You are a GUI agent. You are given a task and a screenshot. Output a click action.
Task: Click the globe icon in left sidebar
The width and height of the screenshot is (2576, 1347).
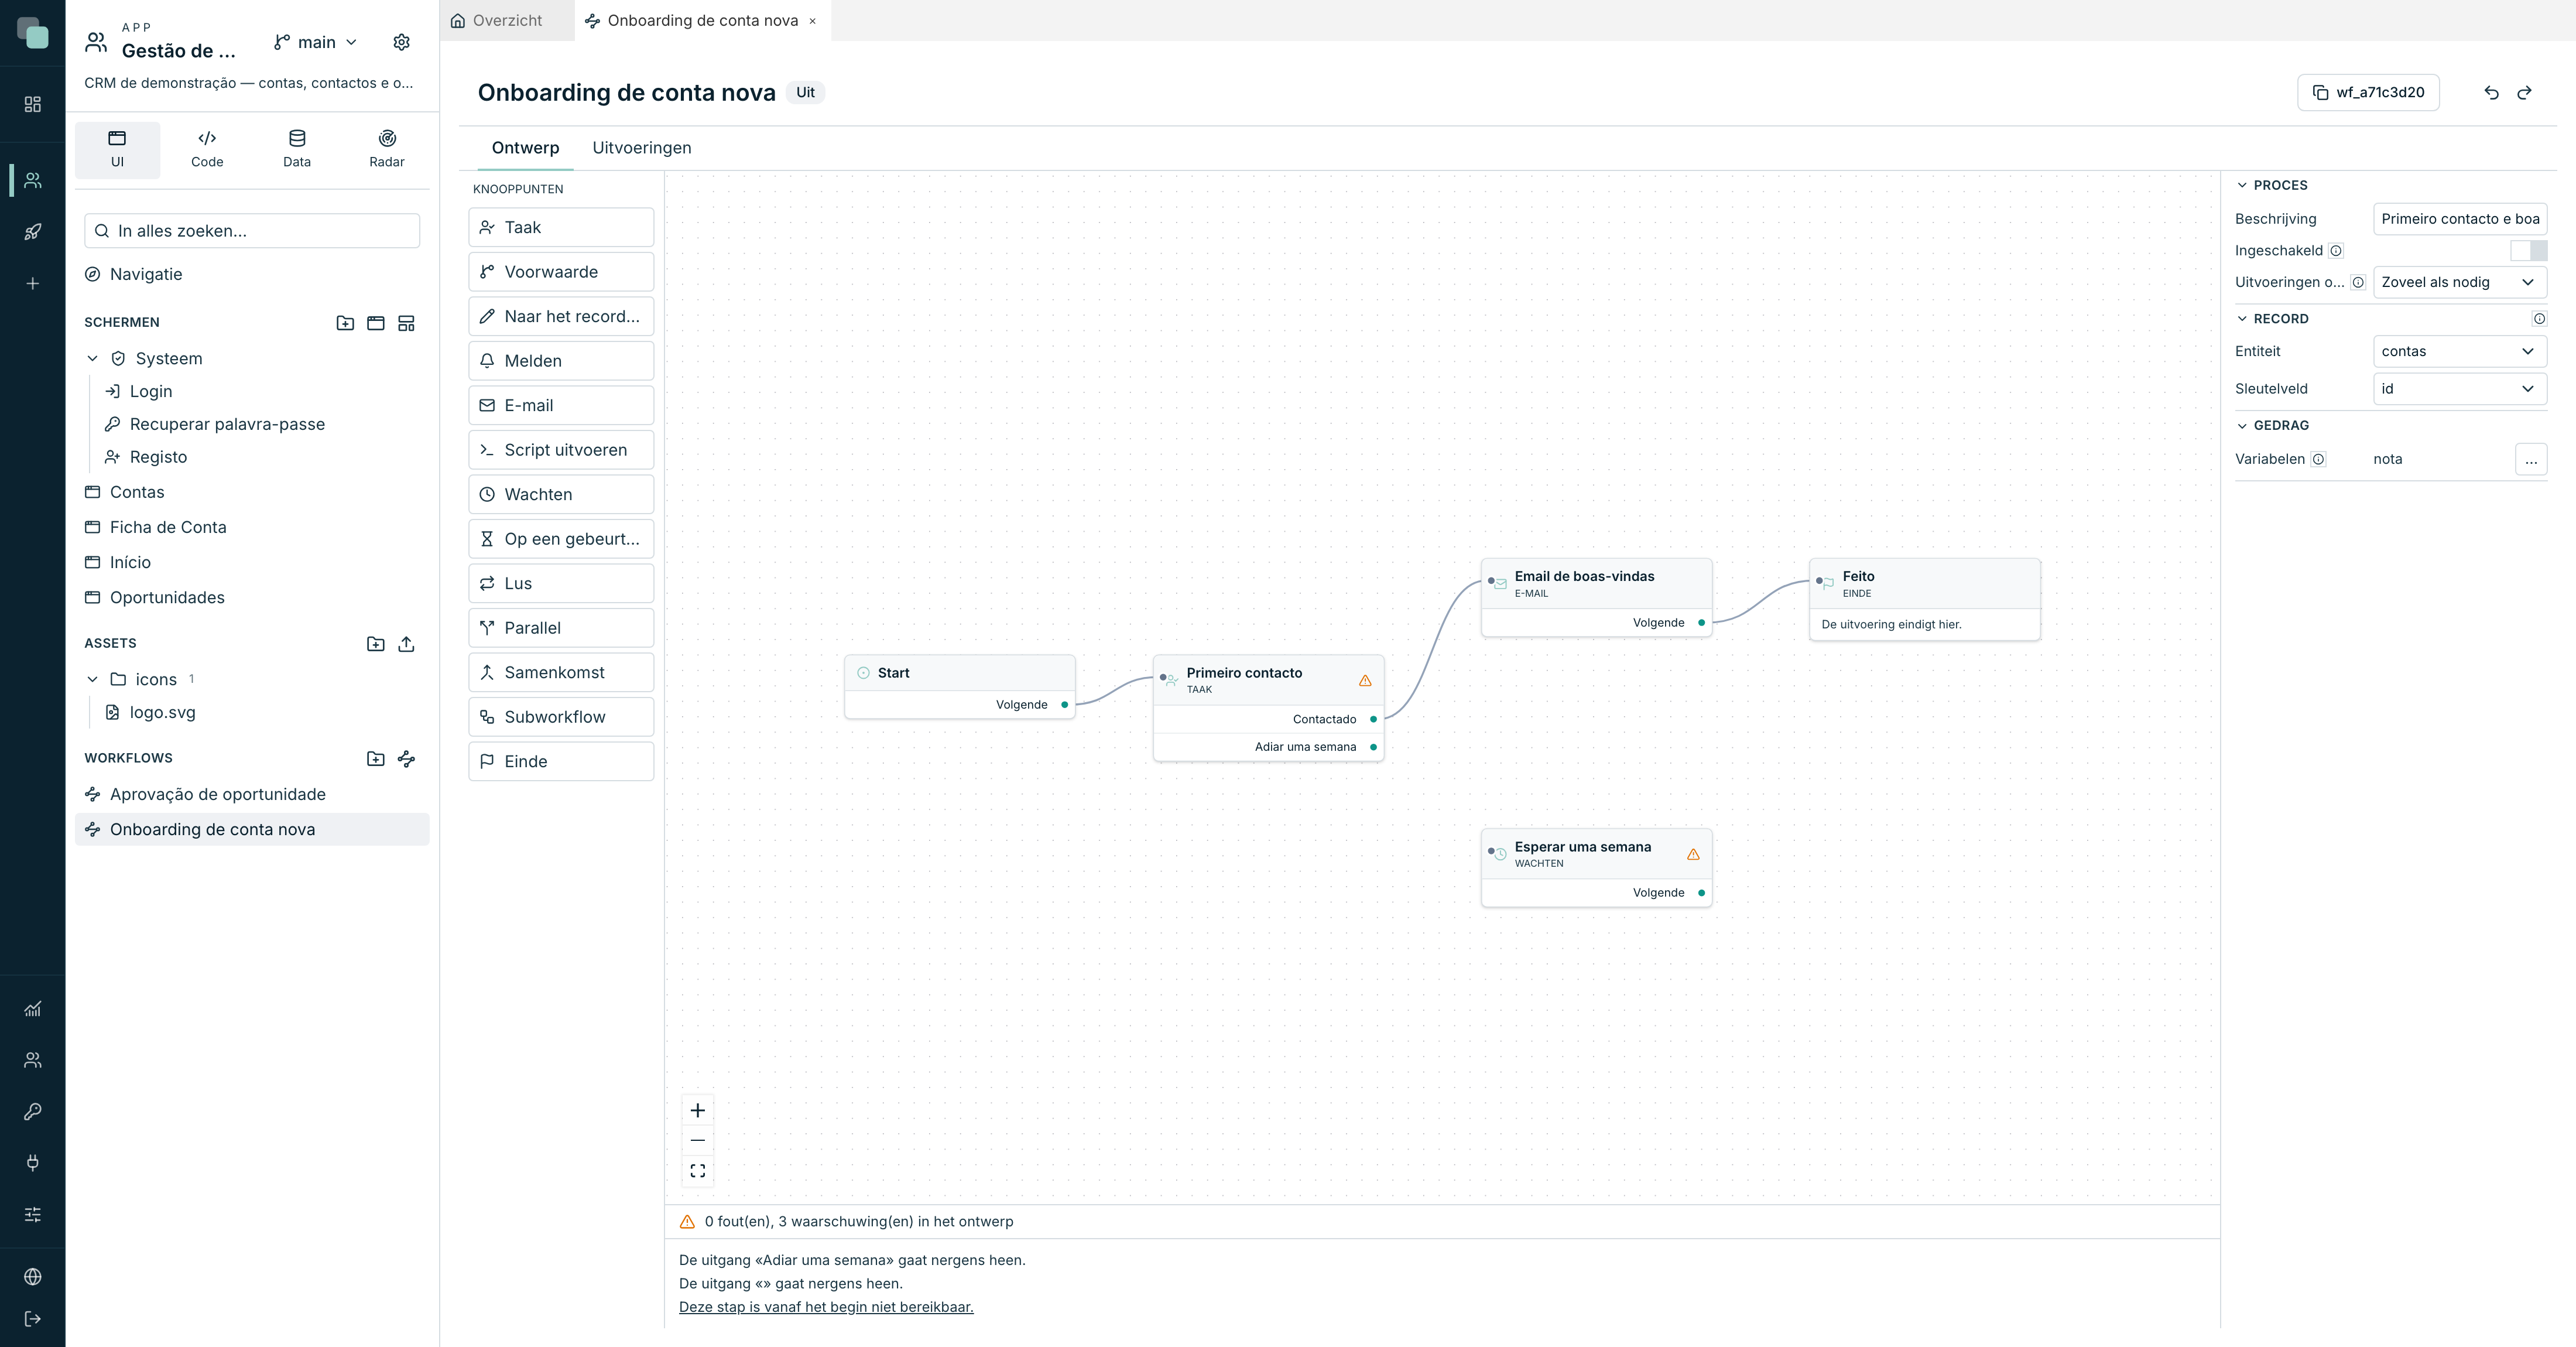pyautogui.click(x=33, y=1276)
